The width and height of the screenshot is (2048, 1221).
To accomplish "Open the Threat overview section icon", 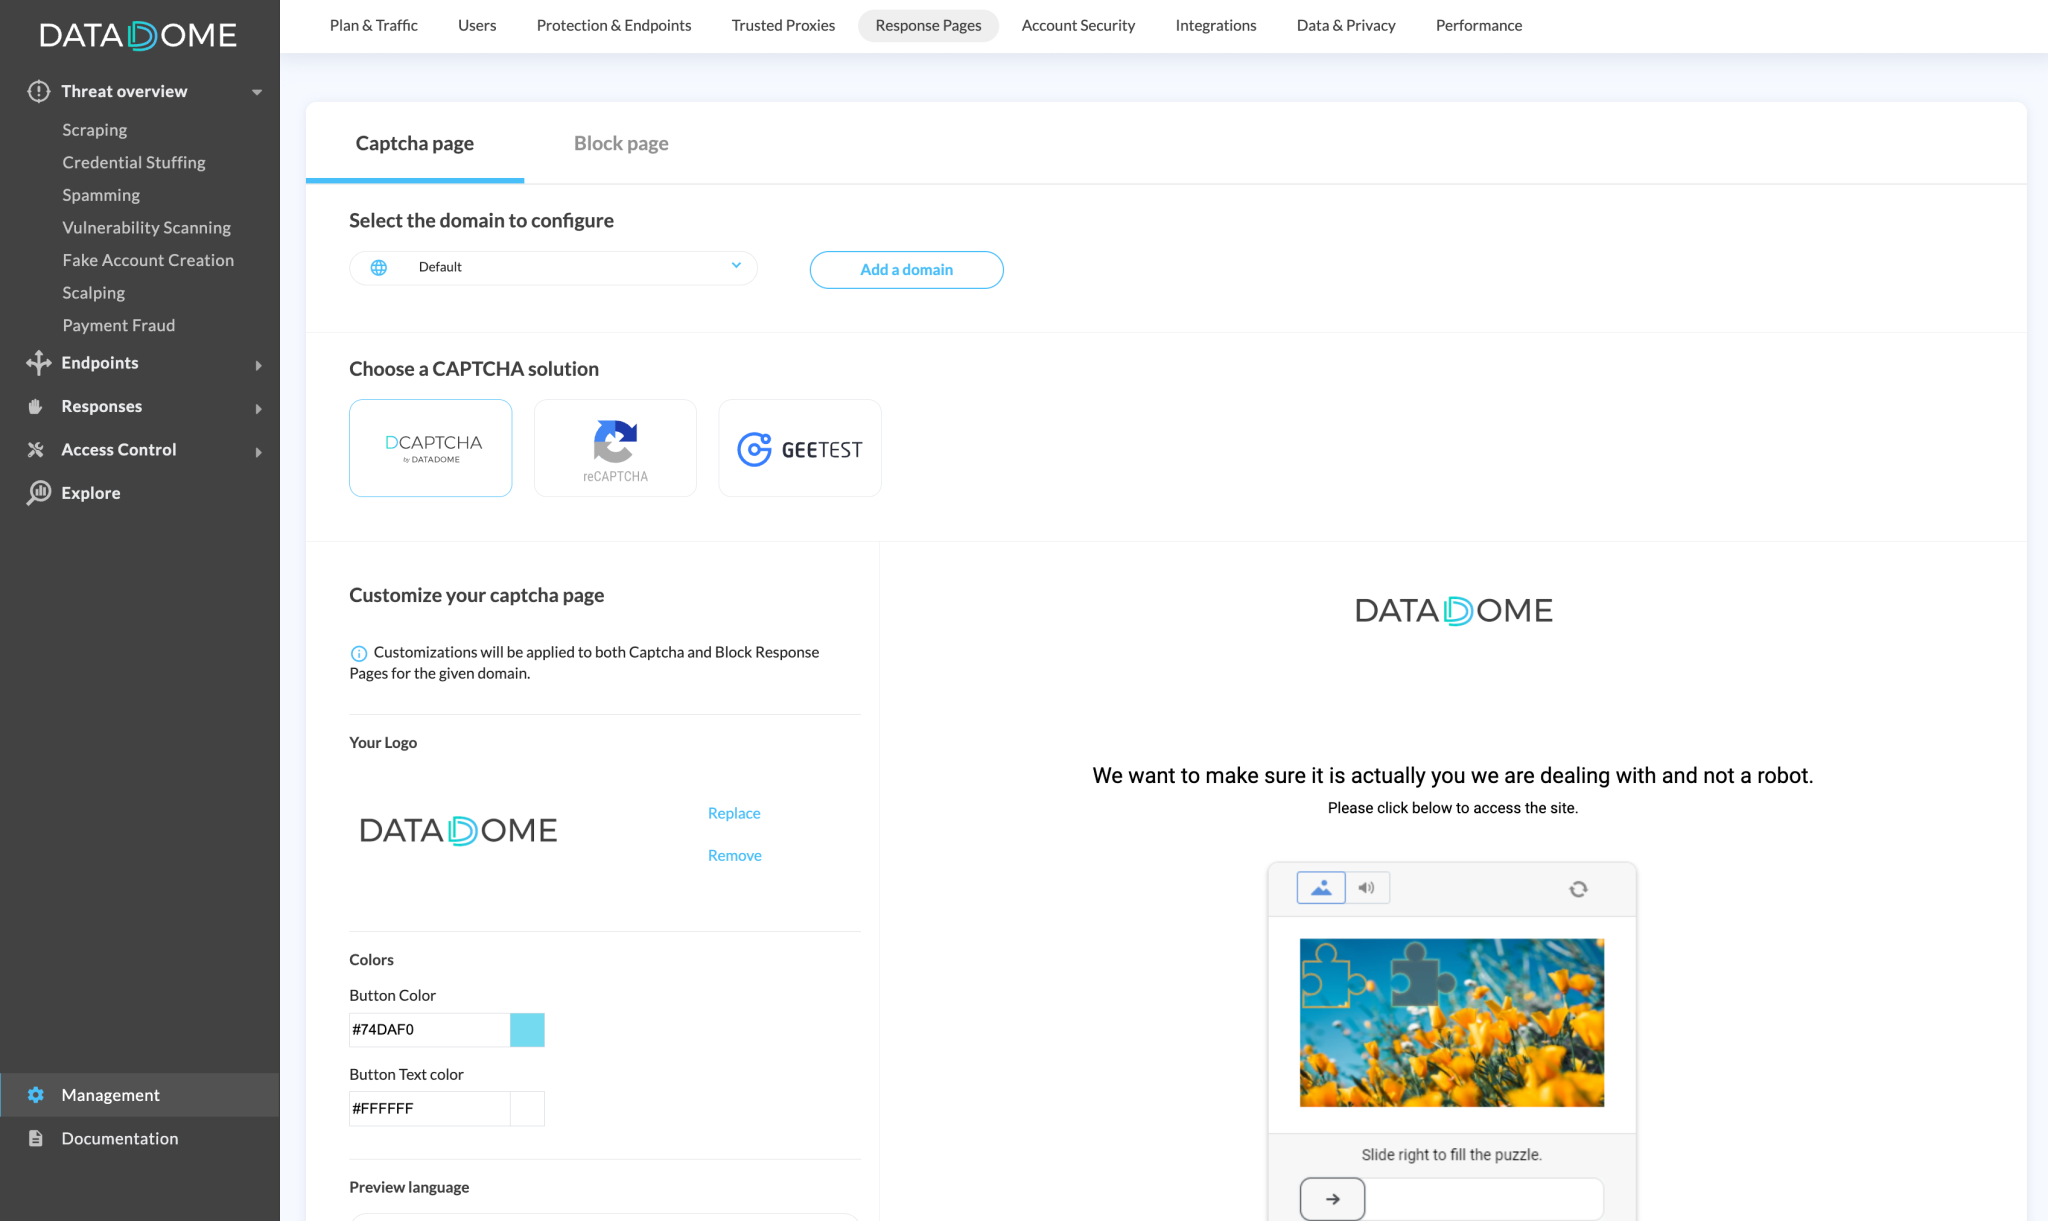I will [x=37, y=91].
